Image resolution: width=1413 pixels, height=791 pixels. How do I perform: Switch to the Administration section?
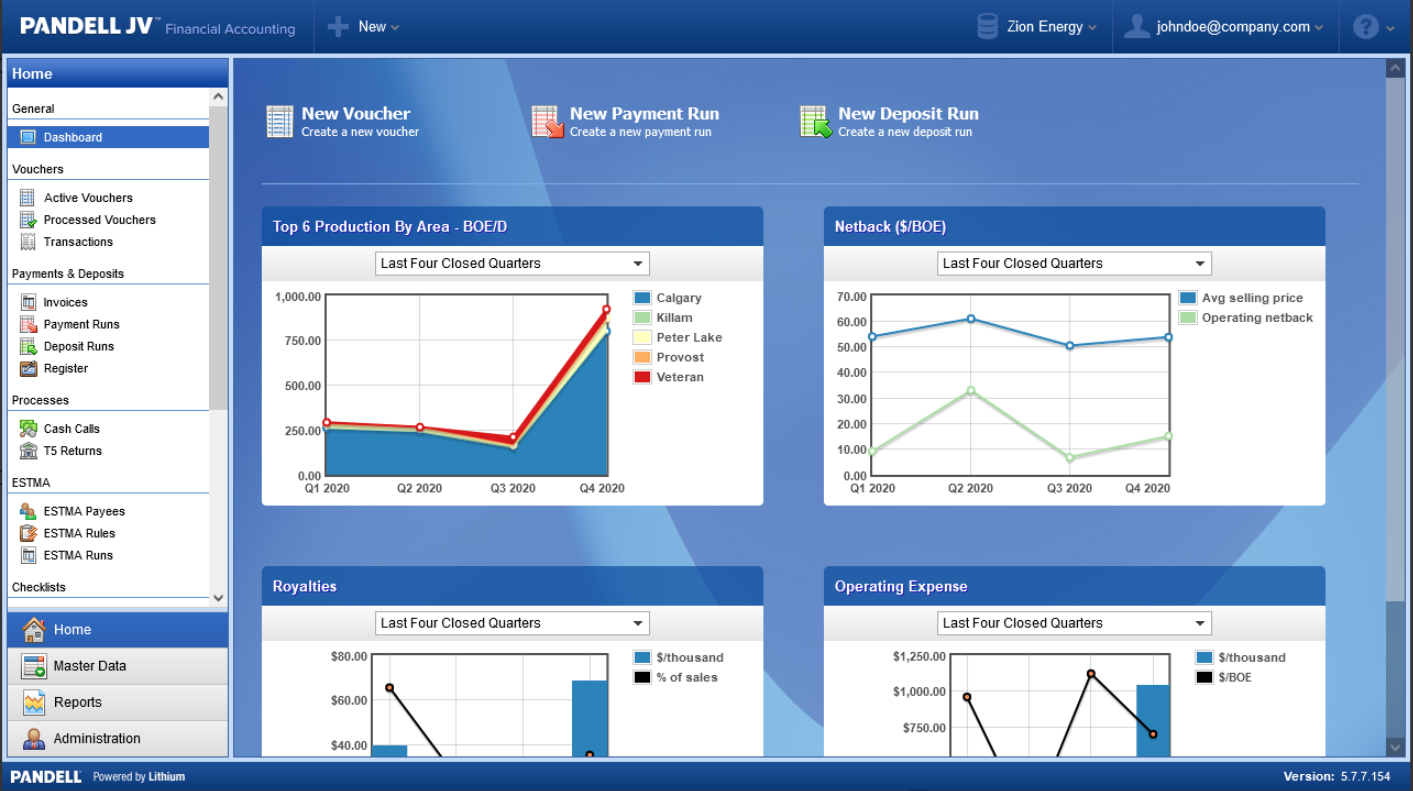coord(118,739)
